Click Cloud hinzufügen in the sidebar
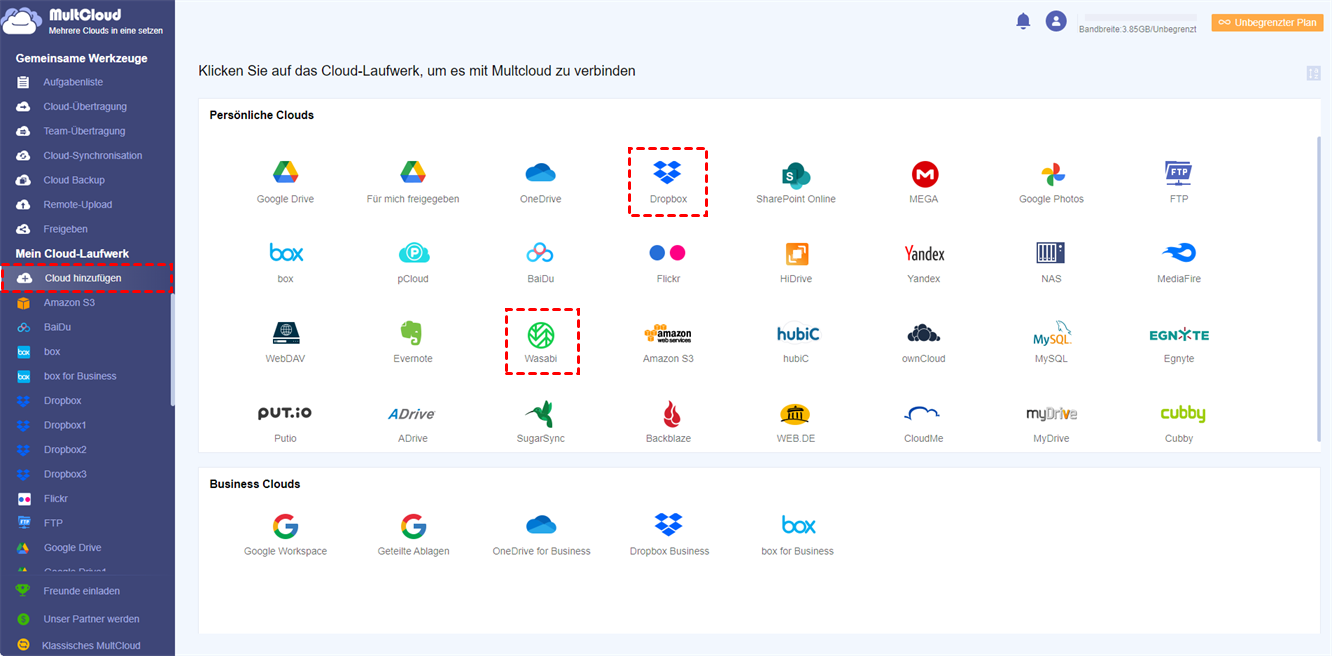The width and height of the screenshot is (1332, 656). [87, 278]
